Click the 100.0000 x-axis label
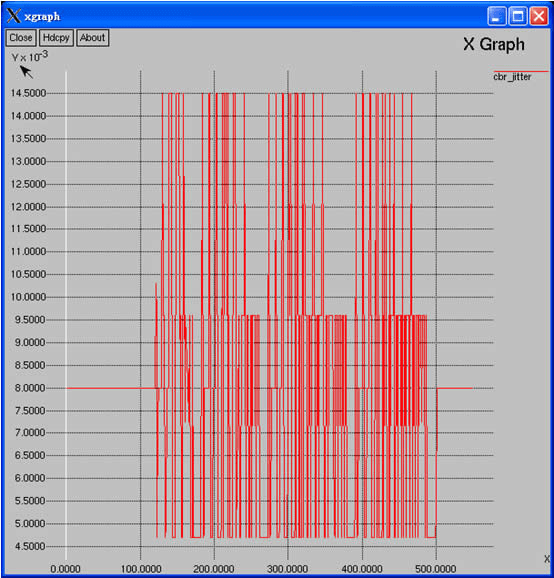554x578 pixels. 141,569
